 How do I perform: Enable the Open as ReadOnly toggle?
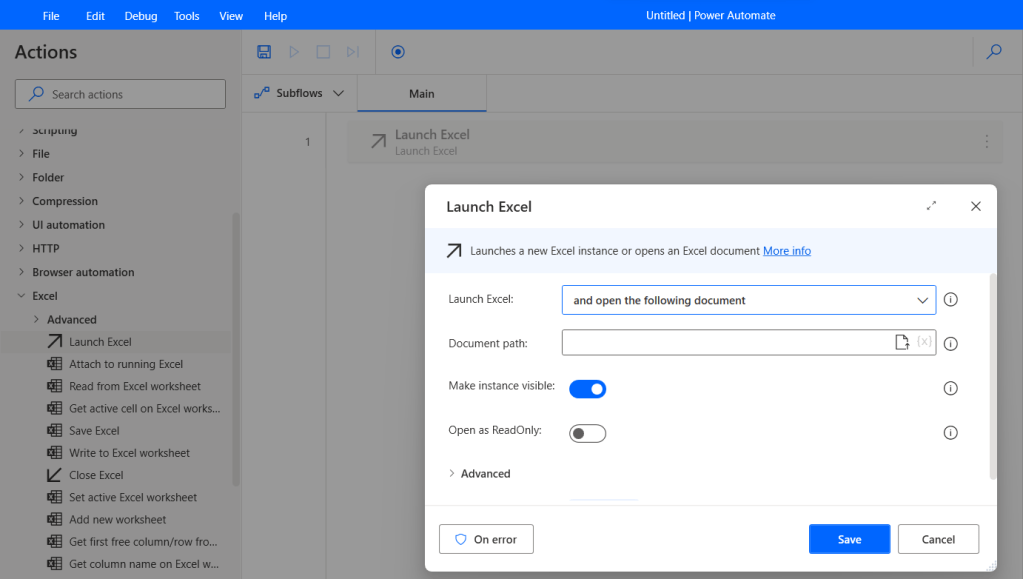coord(588,433)
